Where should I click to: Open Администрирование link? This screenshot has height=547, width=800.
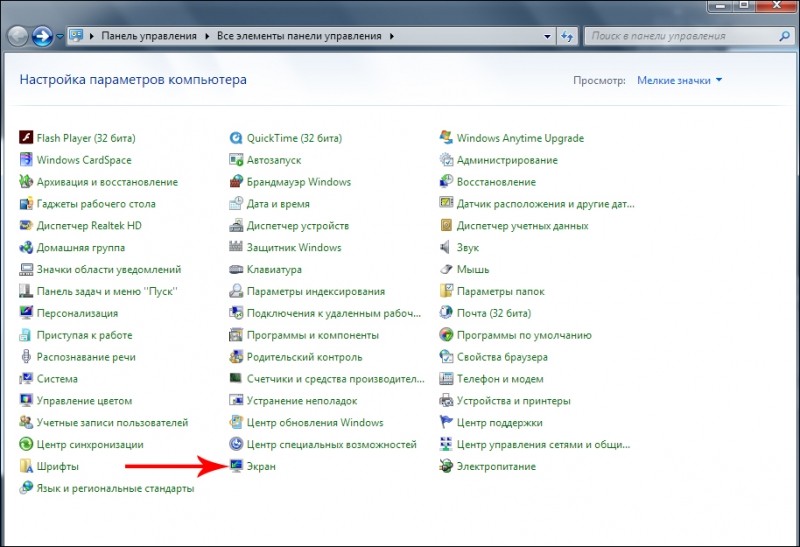point(507,160)
